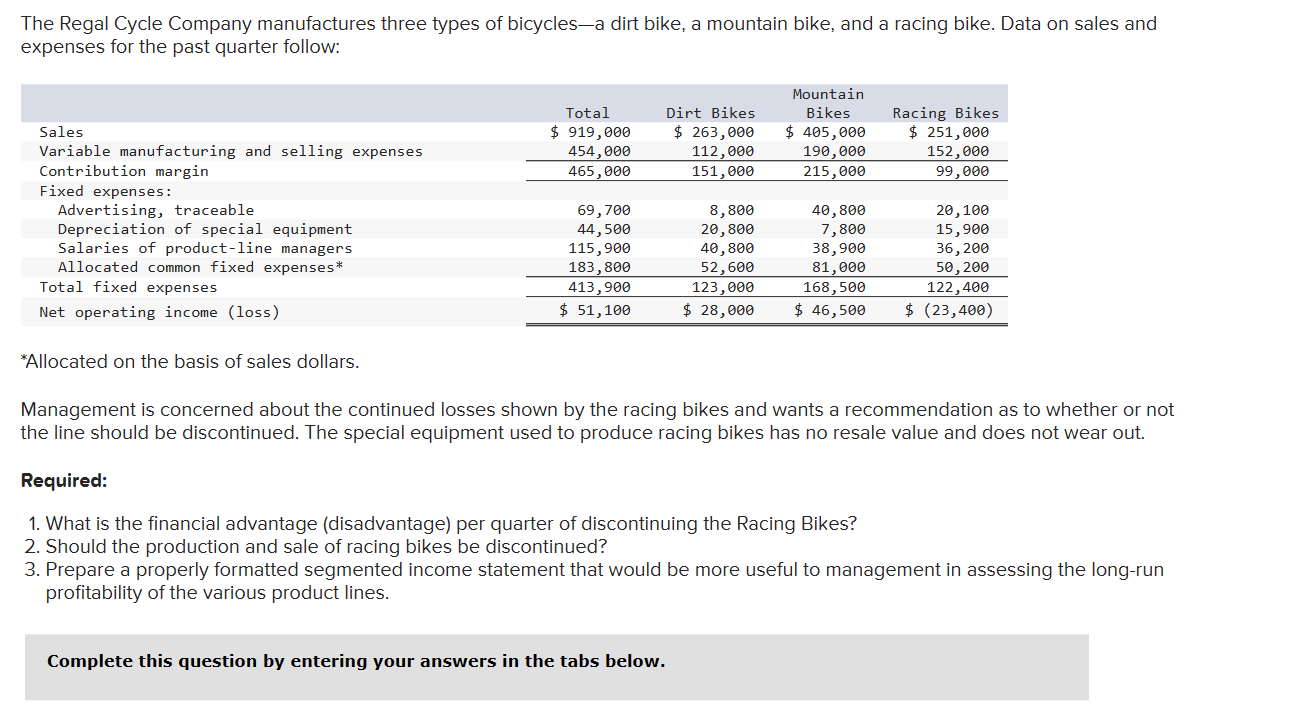The height and width of the screenshot is (707, 1292).
Task: Click the 'Total fixed expenses' label
Action: pos(128,287)
